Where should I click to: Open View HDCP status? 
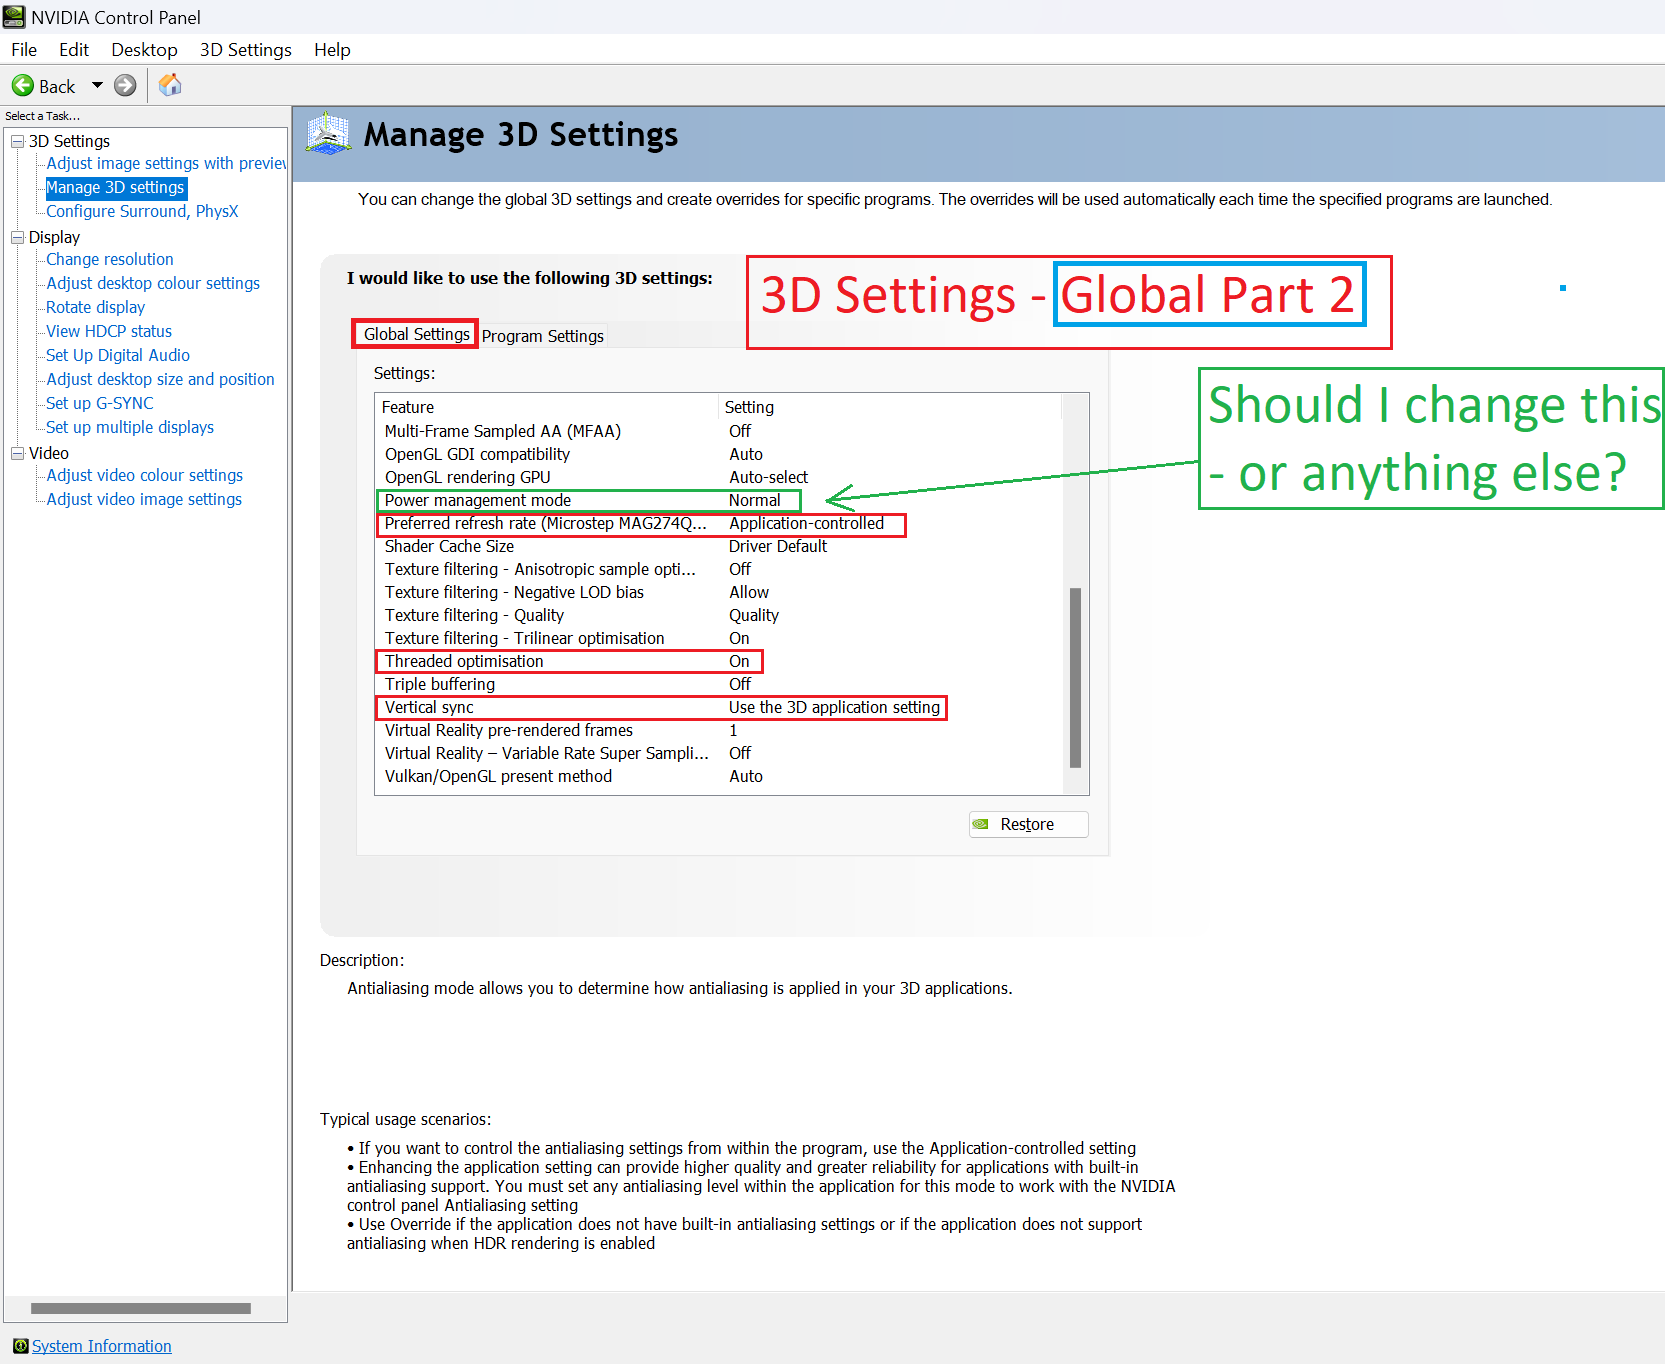[x=109, y=331]
